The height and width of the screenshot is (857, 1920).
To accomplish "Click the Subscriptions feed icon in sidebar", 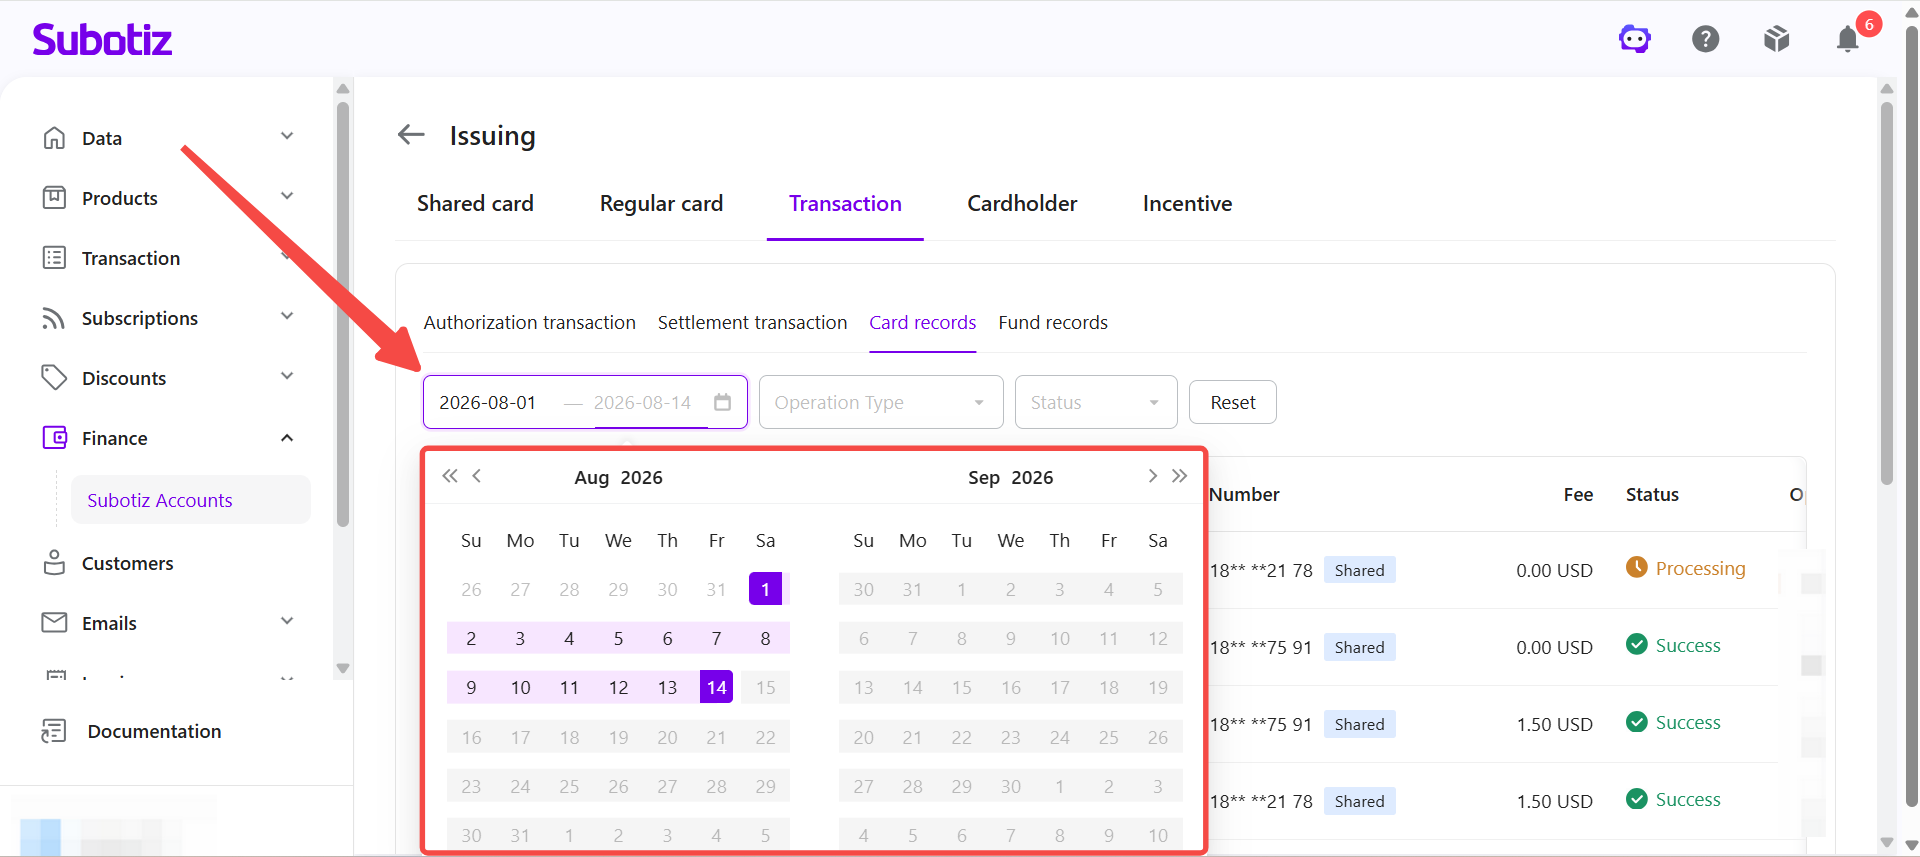I will [x=54, y=318].
